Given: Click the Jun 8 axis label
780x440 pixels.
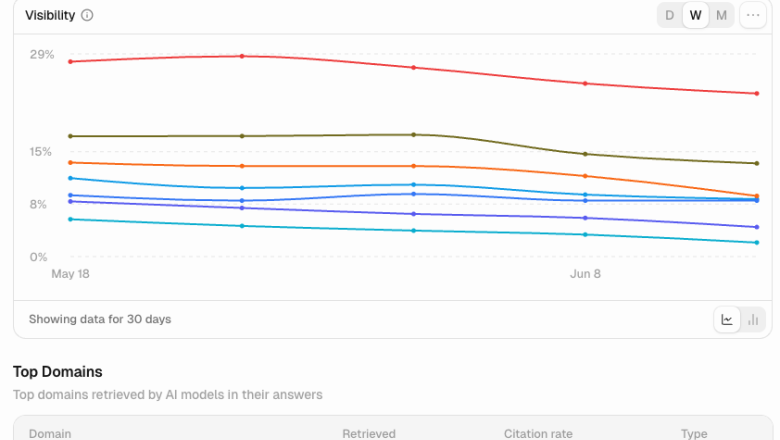Looking at the screenshot, I should coord(585,274).
